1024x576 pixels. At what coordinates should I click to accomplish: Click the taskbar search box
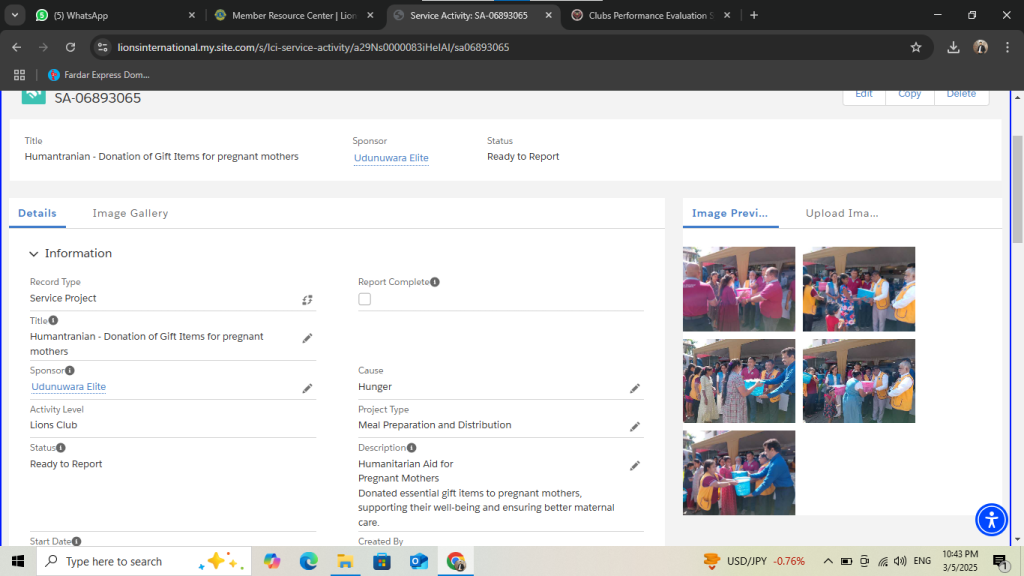tap(144, 561)
